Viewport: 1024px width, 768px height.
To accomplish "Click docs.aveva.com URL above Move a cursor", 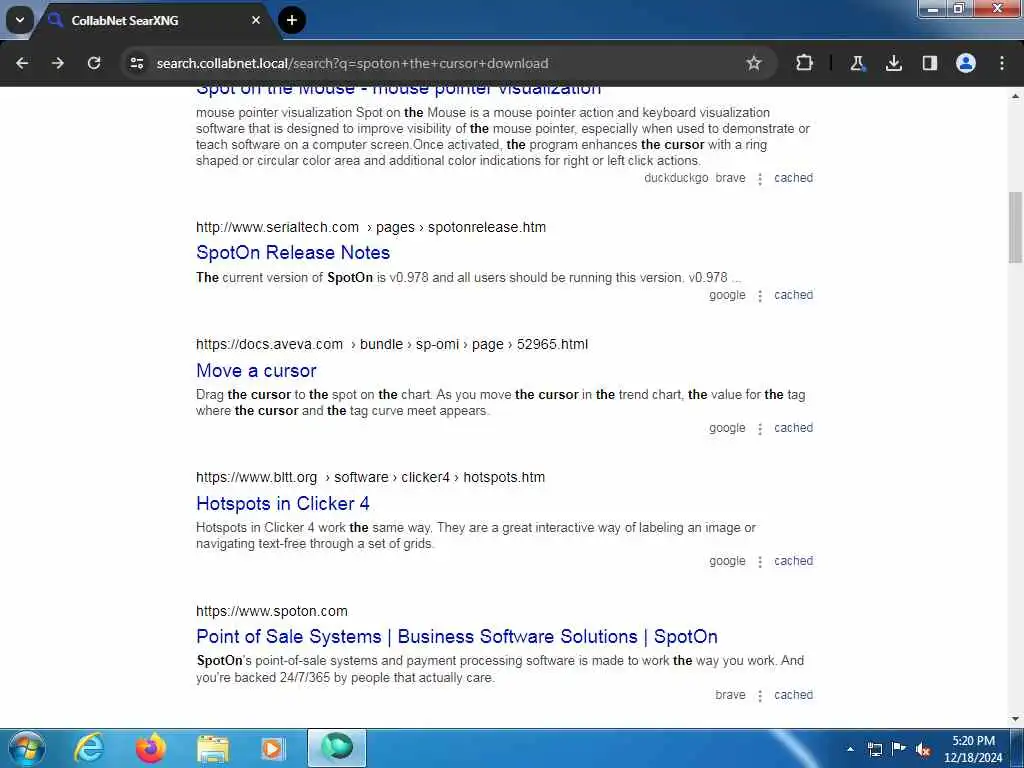I will coord(391,344).
